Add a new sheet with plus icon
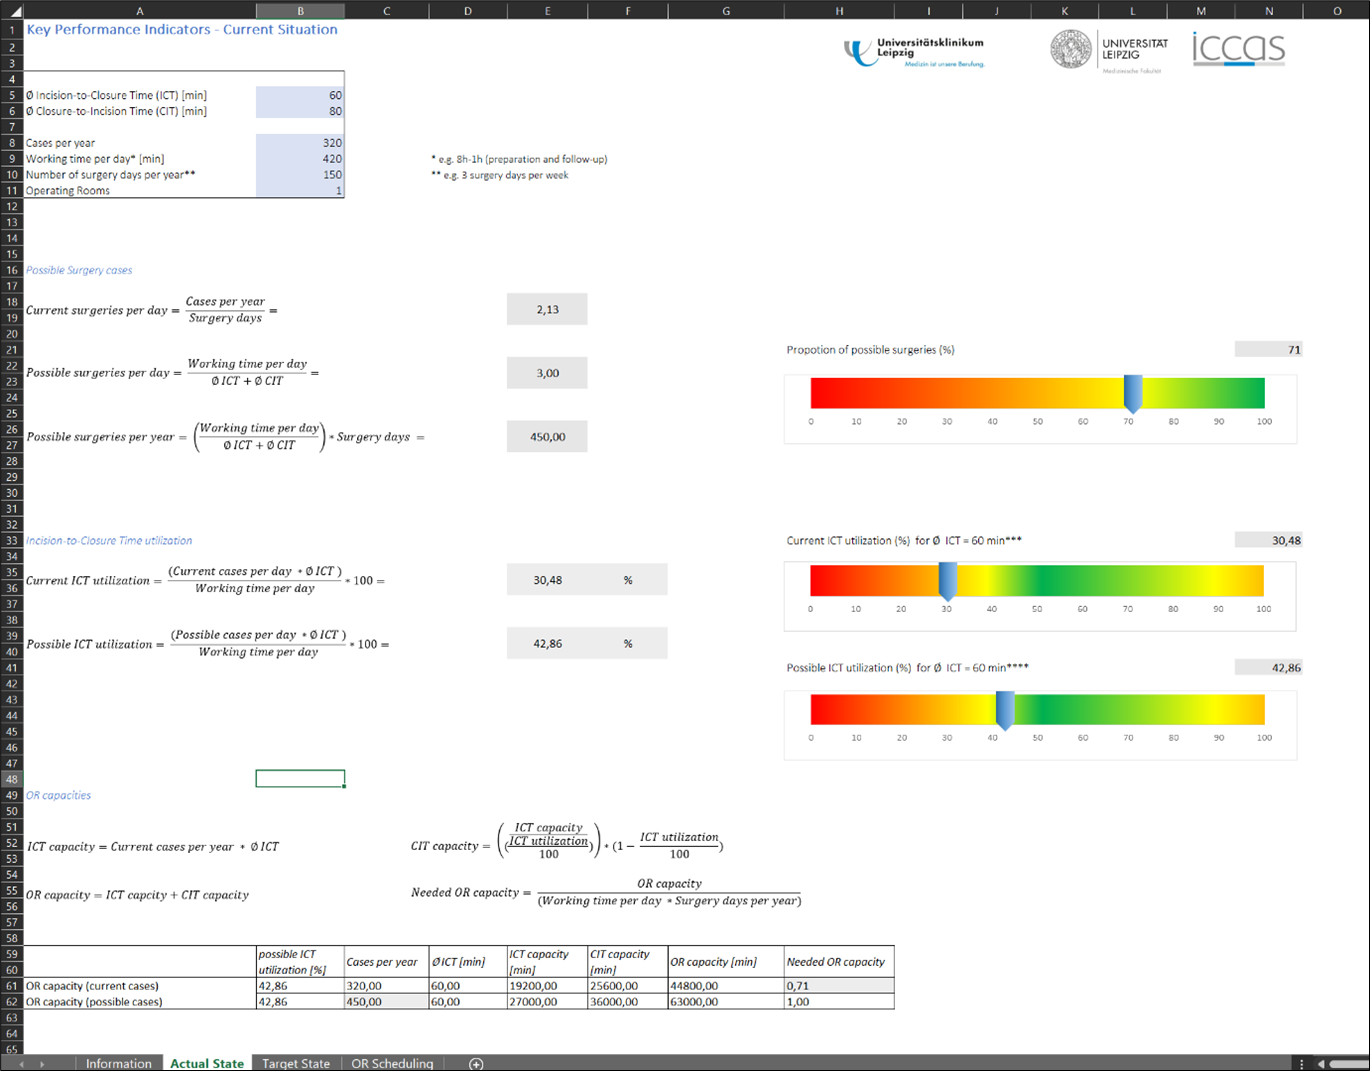1370x1071 pixels. coord(476,1063)
